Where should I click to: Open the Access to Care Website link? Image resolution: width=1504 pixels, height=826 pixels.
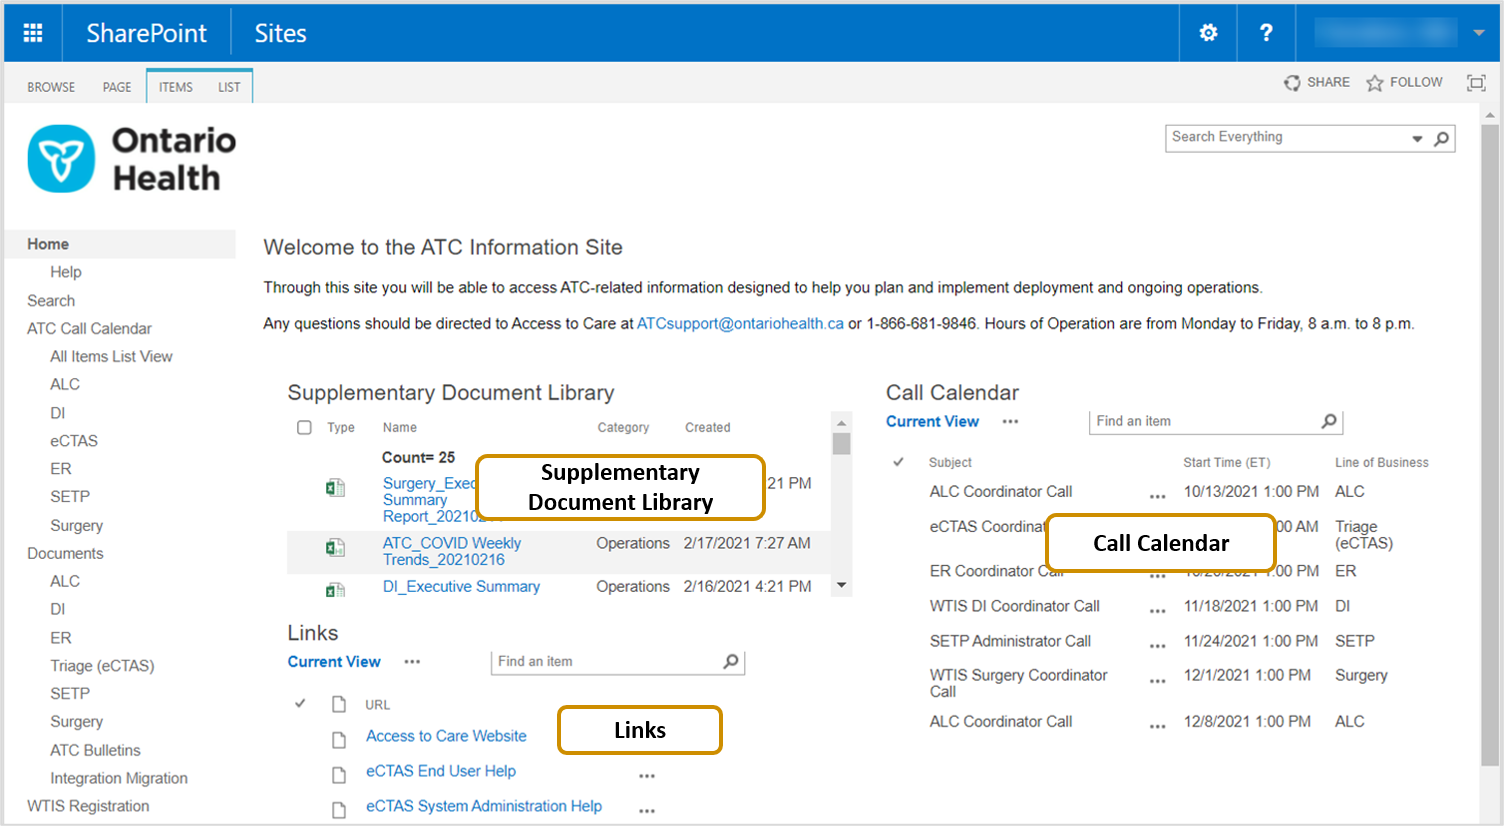tap(446, 736)
